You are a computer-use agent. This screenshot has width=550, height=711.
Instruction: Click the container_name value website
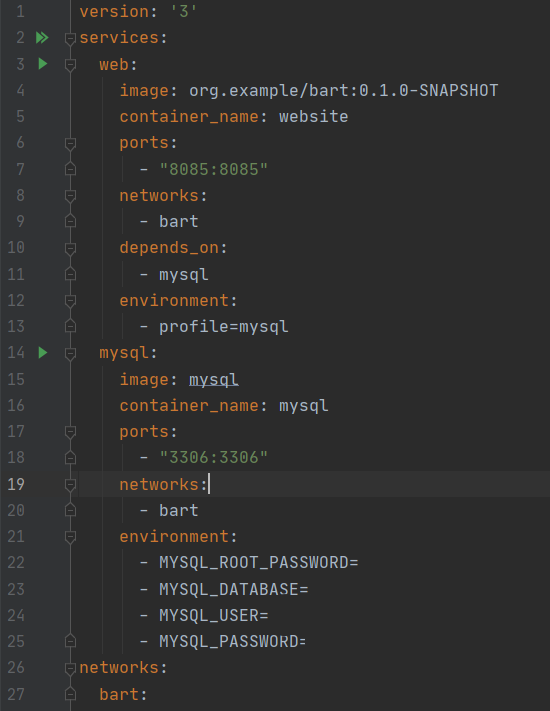[314, 117]
